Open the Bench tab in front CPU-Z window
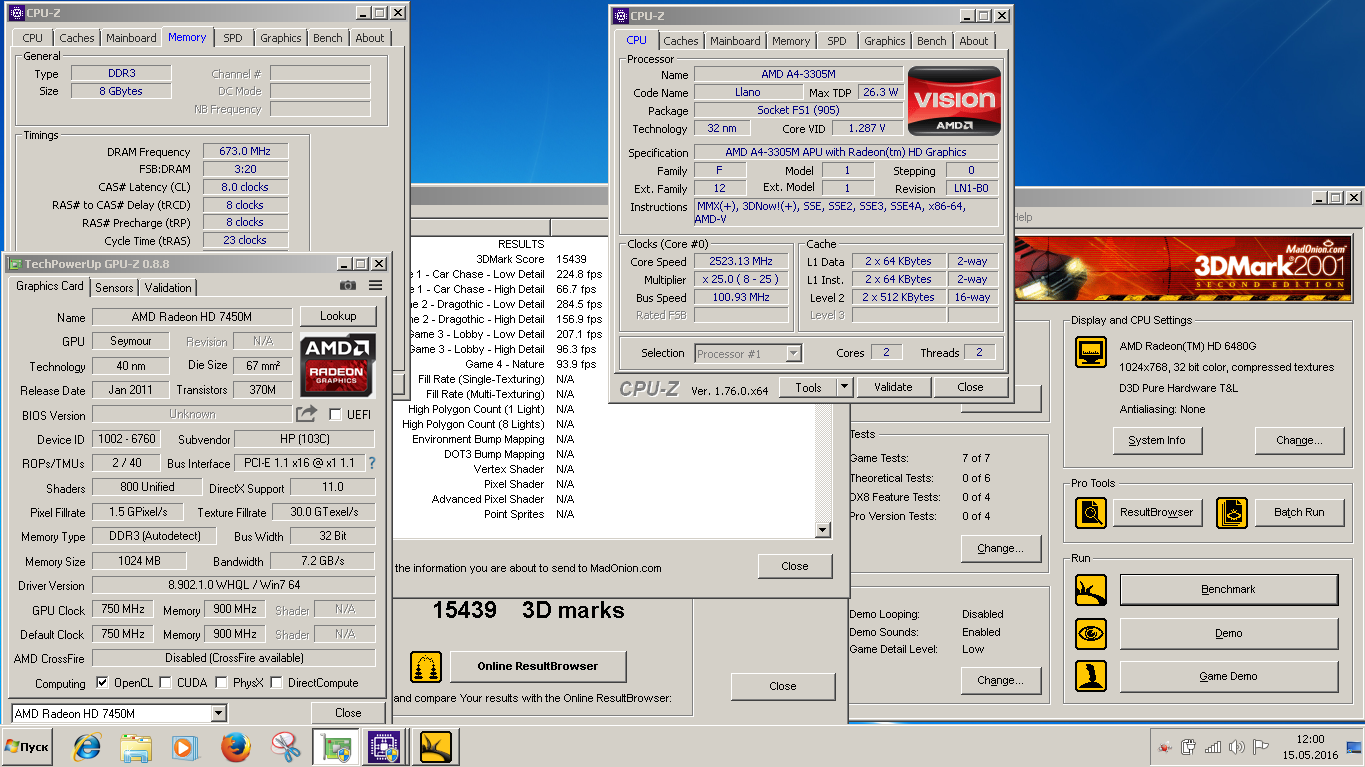Screen dimensions: 1365x767 click(931, 41)
